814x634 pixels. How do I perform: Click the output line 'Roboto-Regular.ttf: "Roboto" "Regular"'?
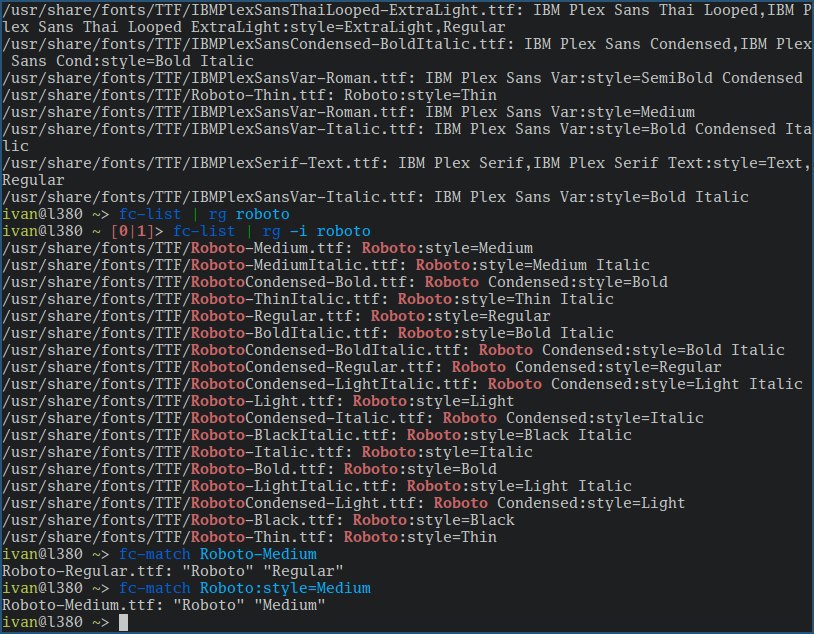tap(172, 571)
